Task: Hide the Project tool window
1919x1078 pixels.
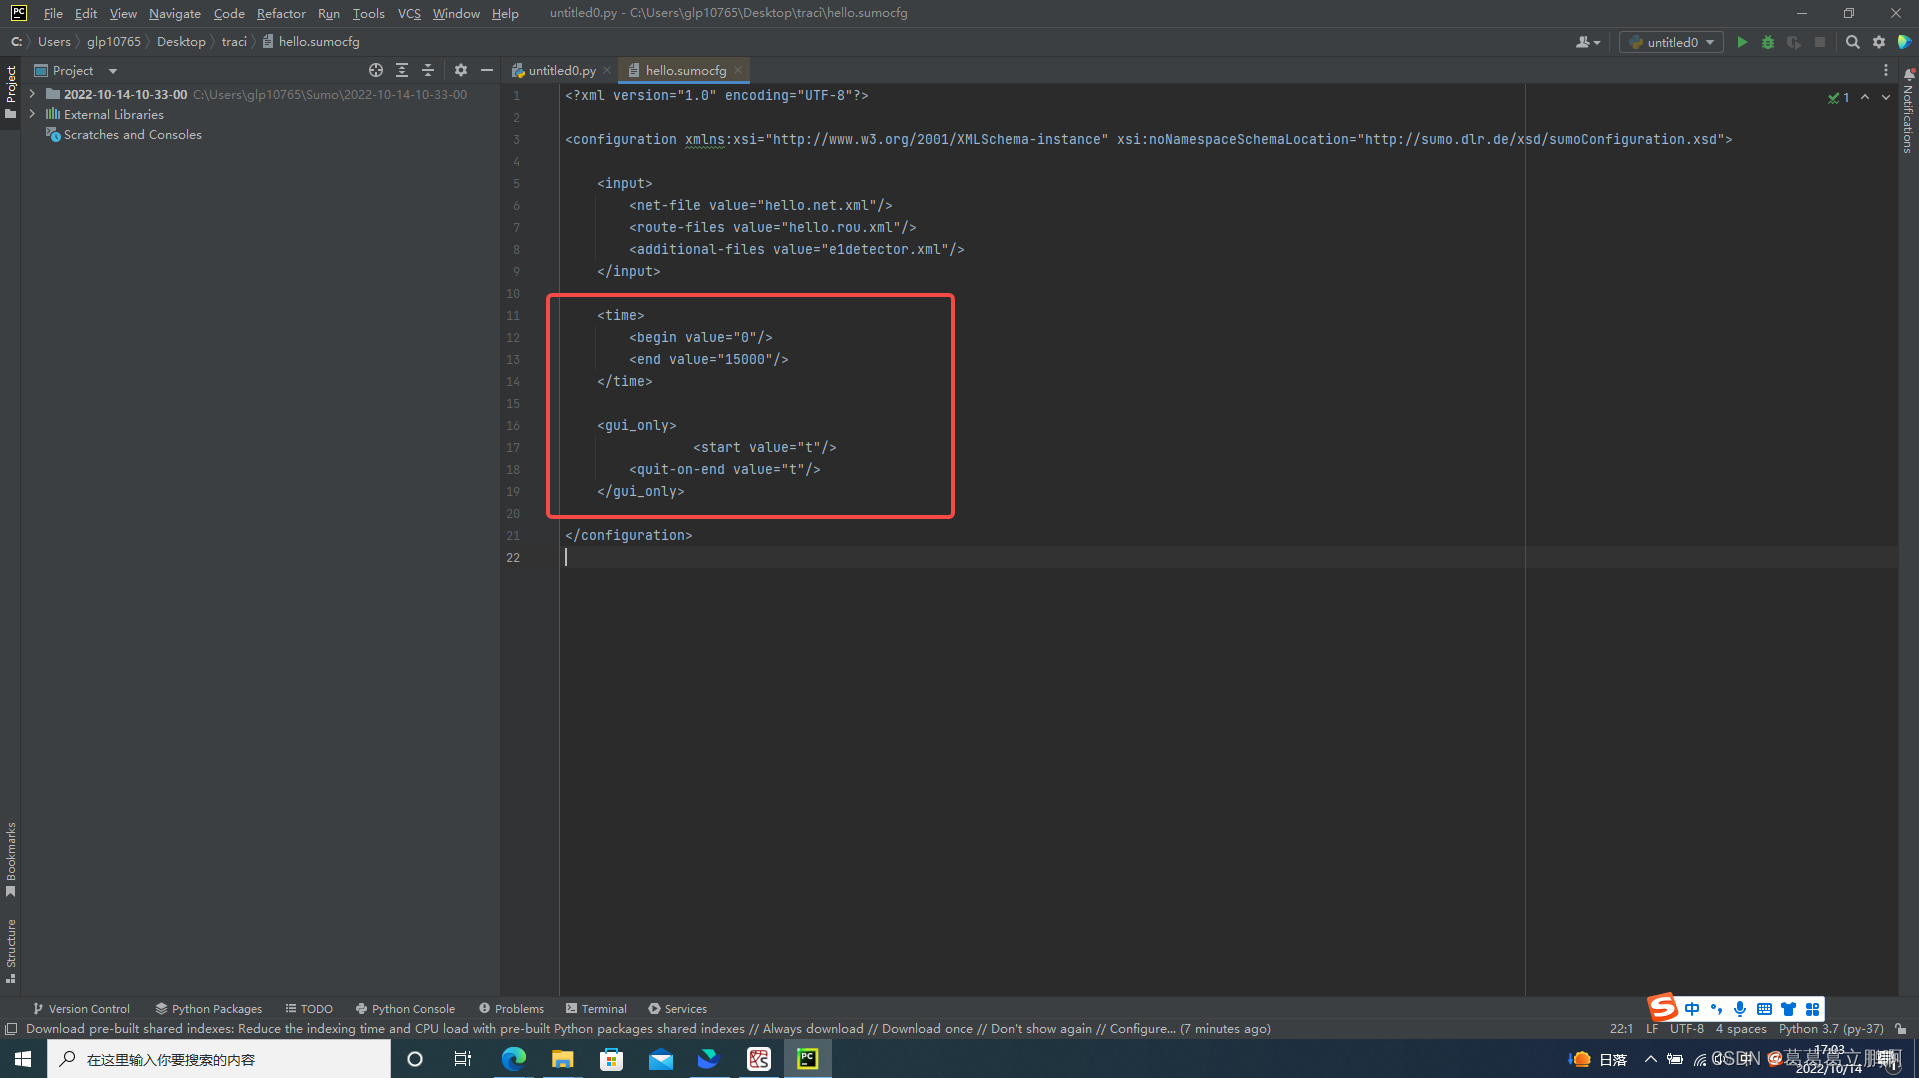Action: point(487,70)
